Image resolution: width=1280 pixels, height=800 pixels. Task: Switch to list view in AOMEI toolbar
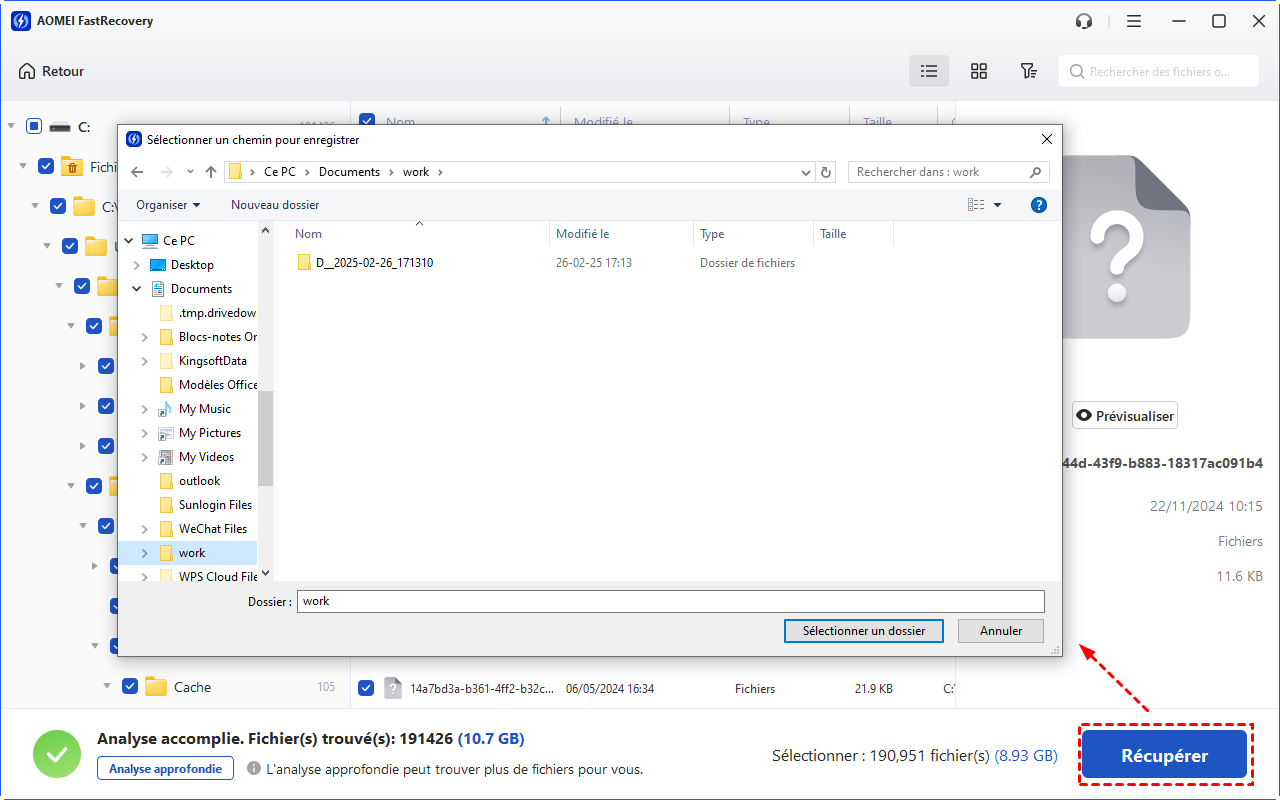click(x=929, y=71)
